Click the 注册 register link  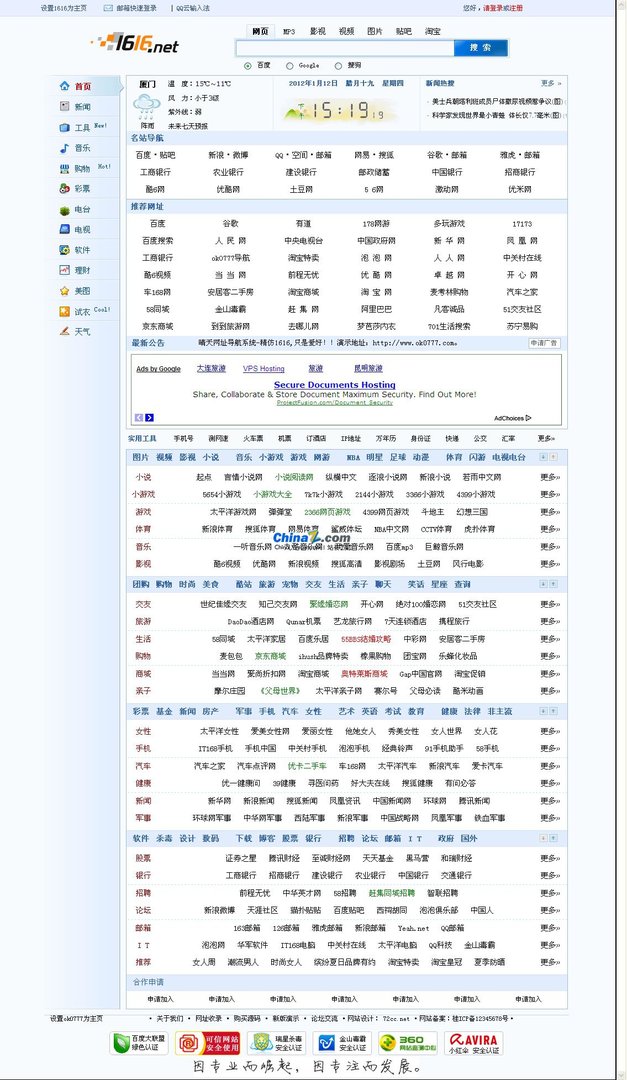(515, 8)
